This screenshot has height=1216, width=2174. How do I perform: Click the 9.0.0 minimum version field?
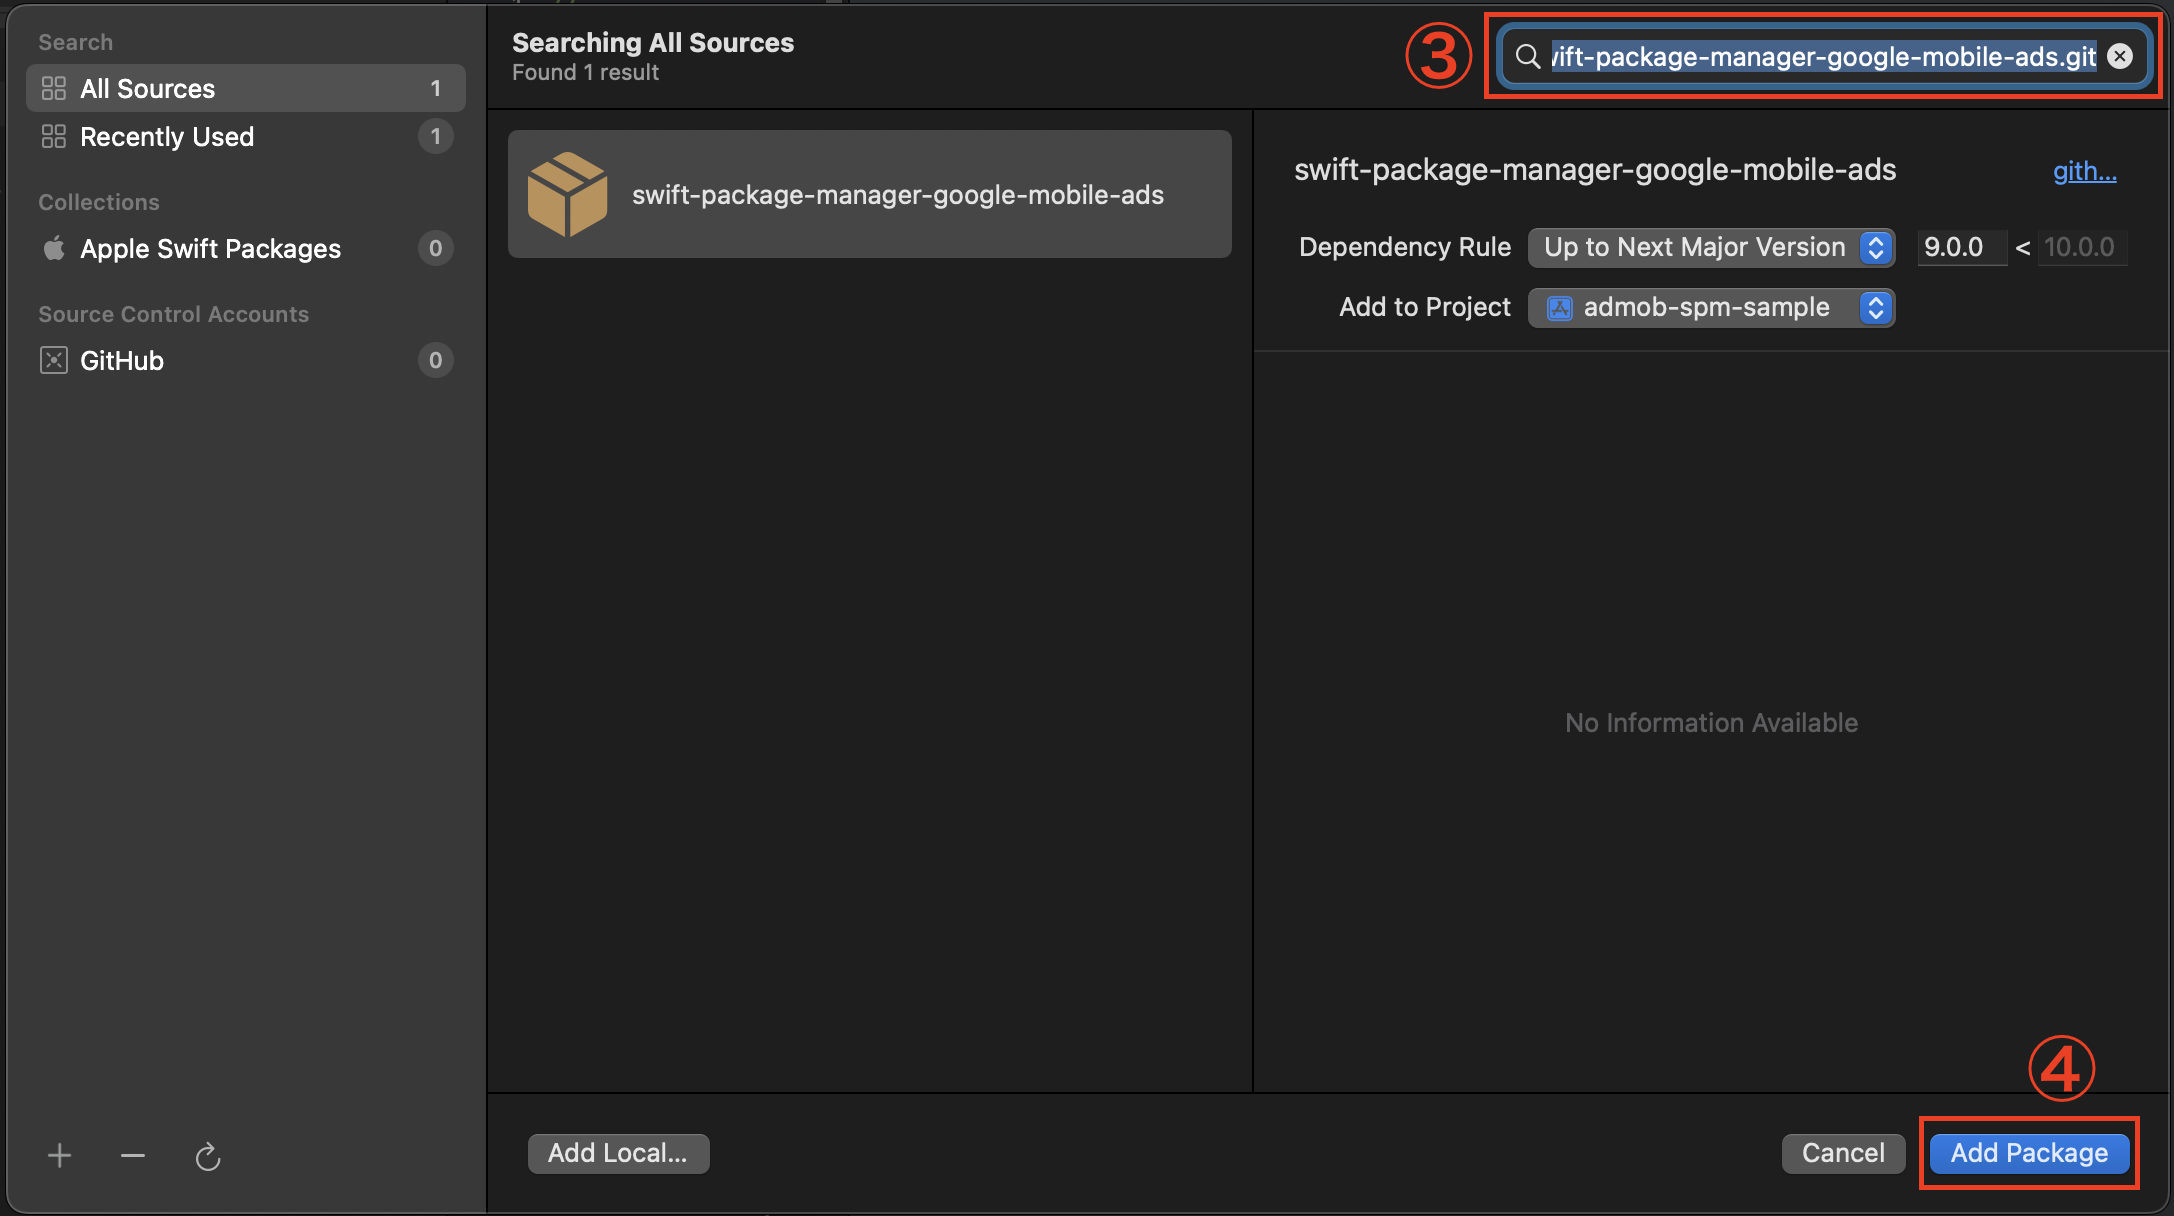click(x=1959, y=247)
